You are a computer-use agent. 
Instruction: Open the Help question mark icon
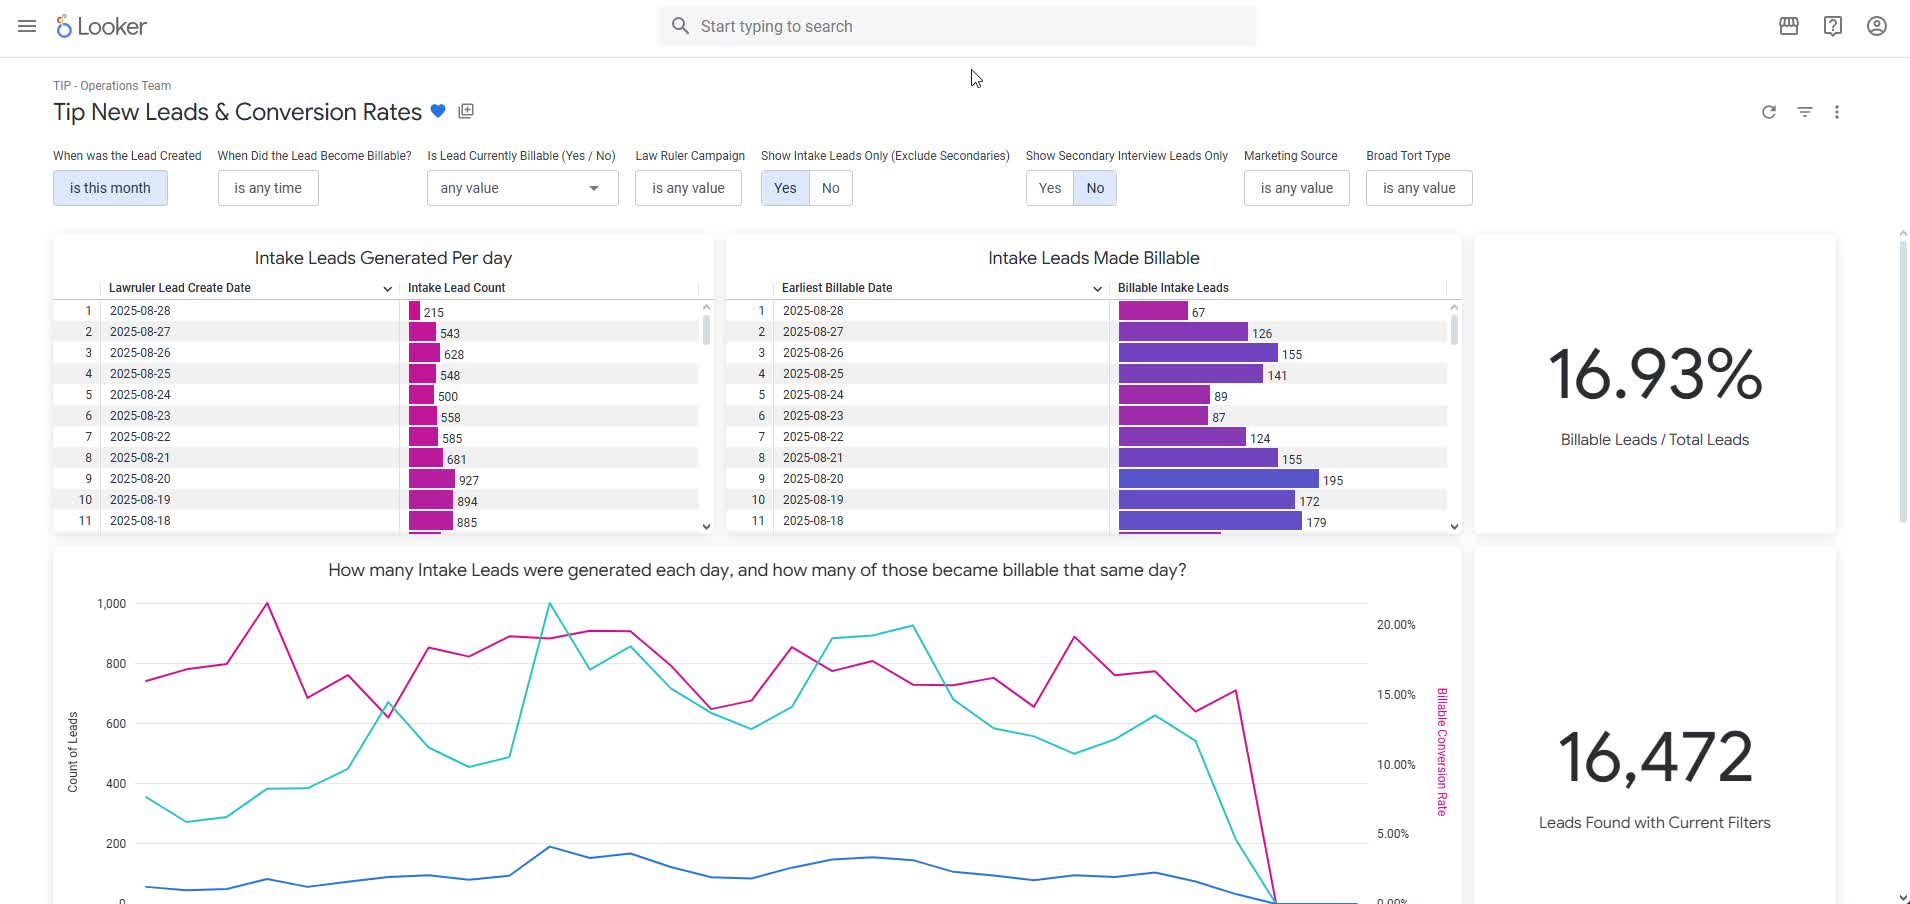coord(1832,26)
